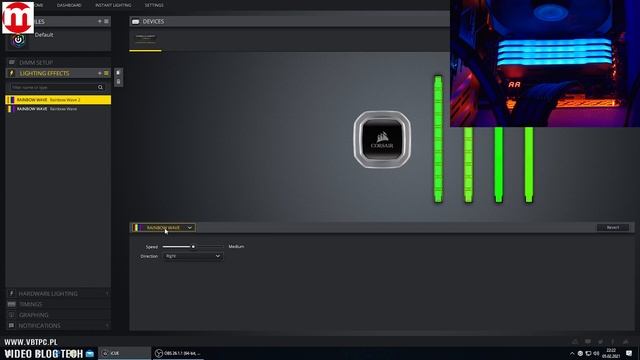Select the third green RAM stick

coord(498,165)
